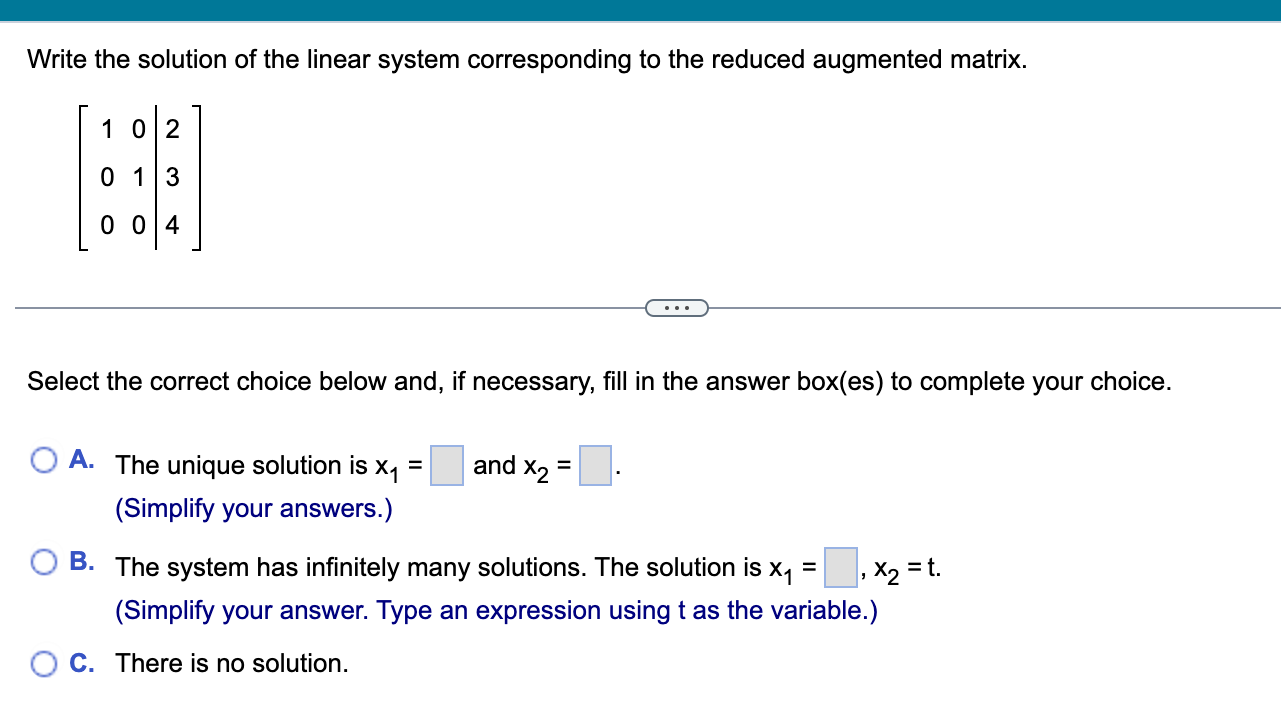1281x715 pixels.
Task: Select radio button for choice A
Action: click(44, 459)
